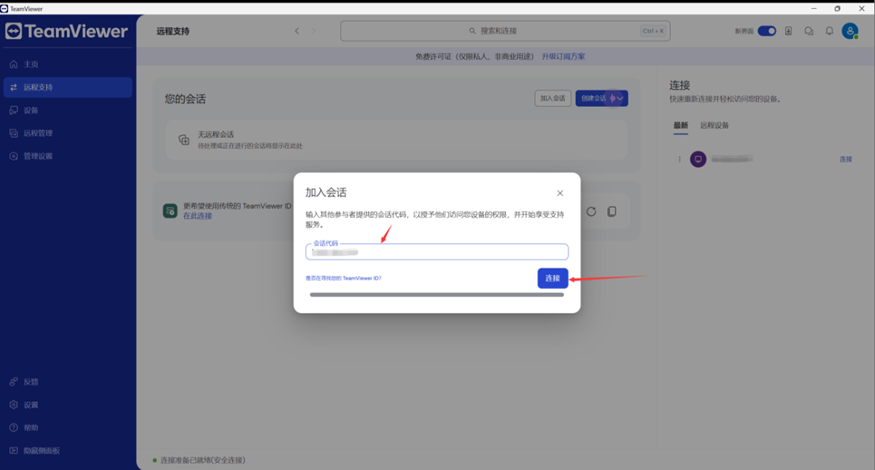Click the 设置 gear icon in sidebar
The height and width of the screenshot is (470, 875).
click(13, 405)
